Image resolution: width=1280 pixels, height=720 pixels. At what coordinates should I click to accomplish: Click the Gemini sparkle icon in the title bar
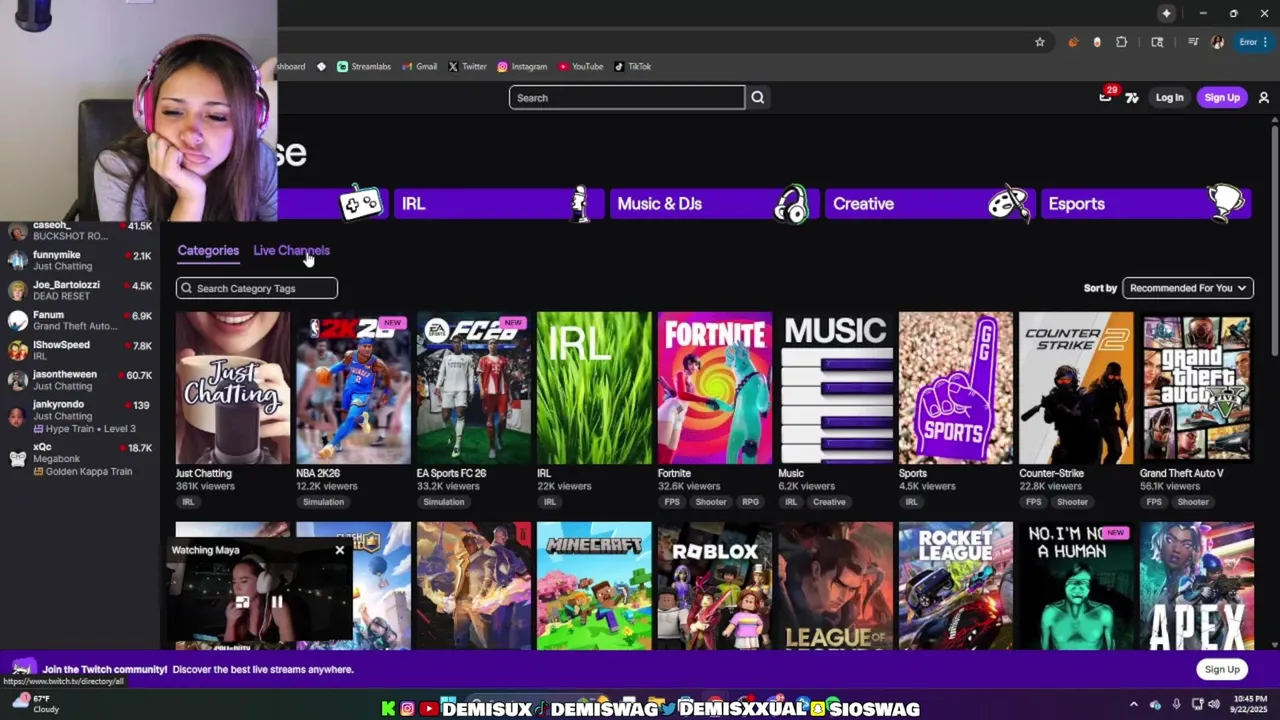(1166, 13)
